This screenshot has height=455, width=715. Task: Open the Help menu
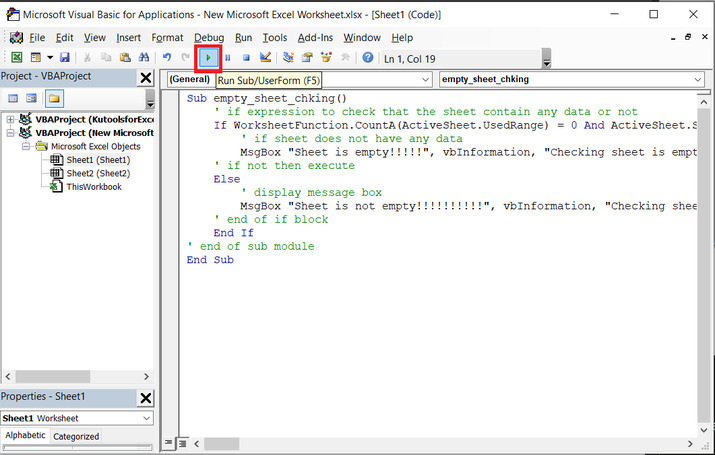(x=402, y=38)
